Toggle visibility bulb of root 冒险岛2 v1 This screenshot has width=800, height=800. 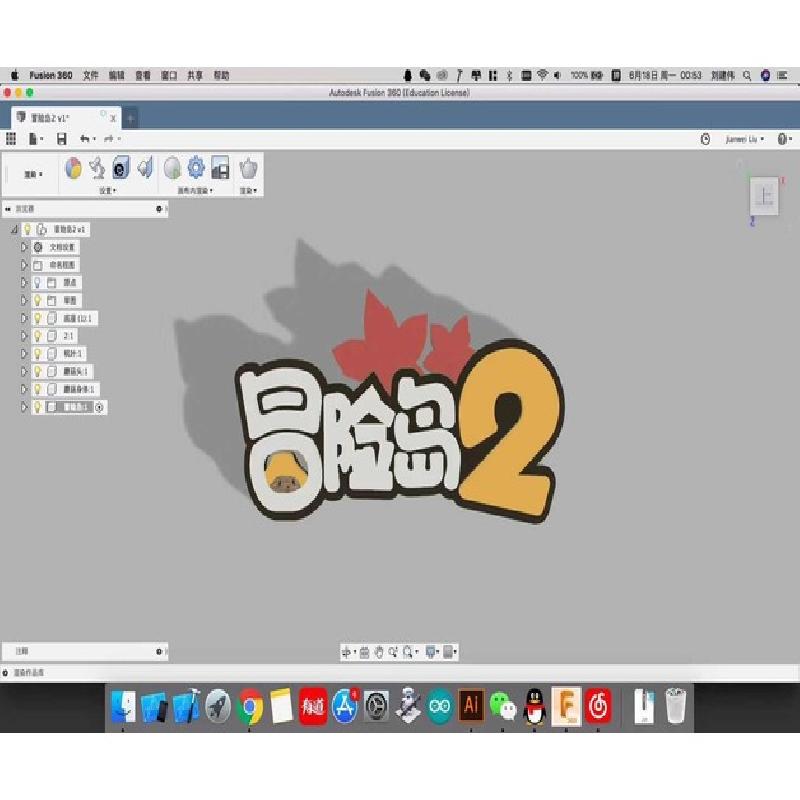tap(28, 229)
